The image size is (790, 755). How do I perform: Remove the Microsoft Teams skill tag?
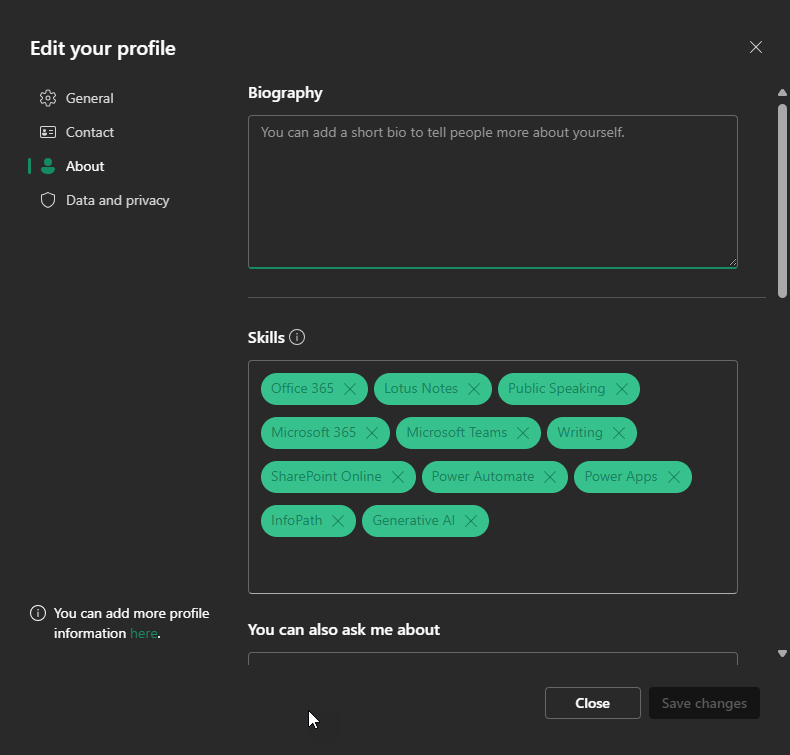tap(523, 433)
